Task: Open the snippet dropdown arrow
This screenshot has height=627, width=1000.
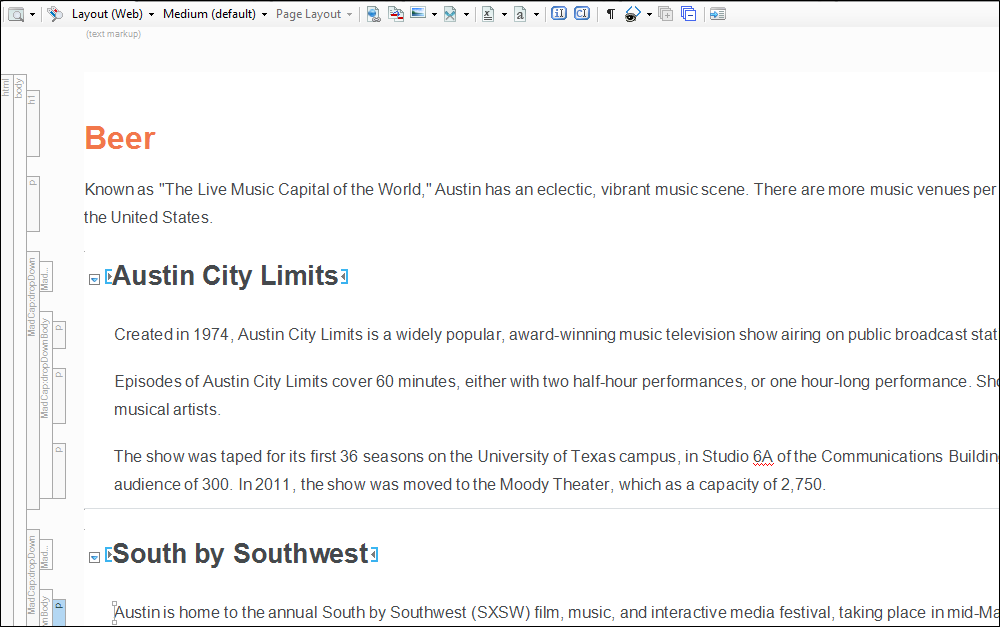Action: click(466, 15)
